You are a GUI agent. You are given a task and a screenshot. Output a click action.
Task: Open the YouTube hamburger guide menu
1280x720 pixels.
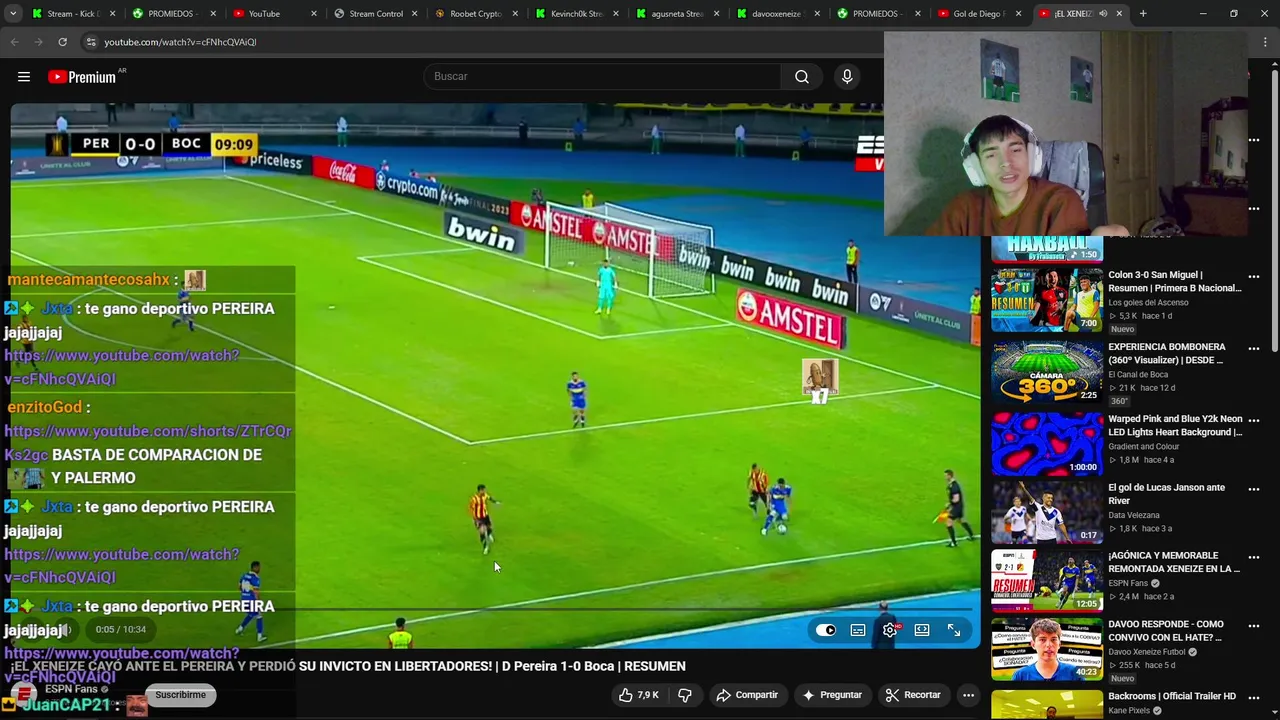click(24, 77)
